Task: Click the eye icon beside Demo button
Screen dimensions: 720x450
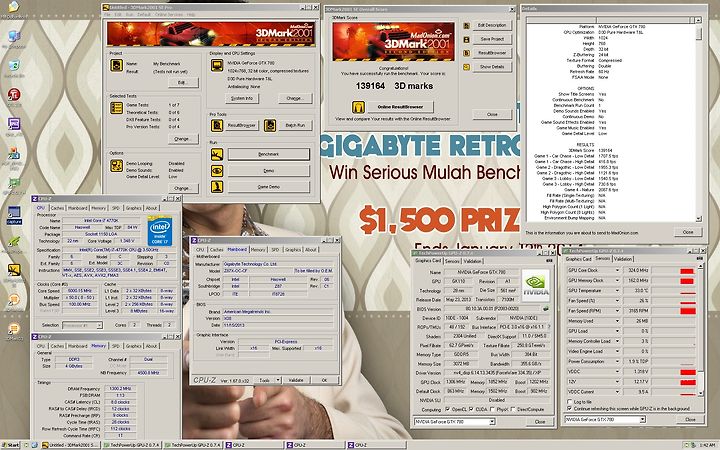Action: pyautogui.click(x=217, y=170)
